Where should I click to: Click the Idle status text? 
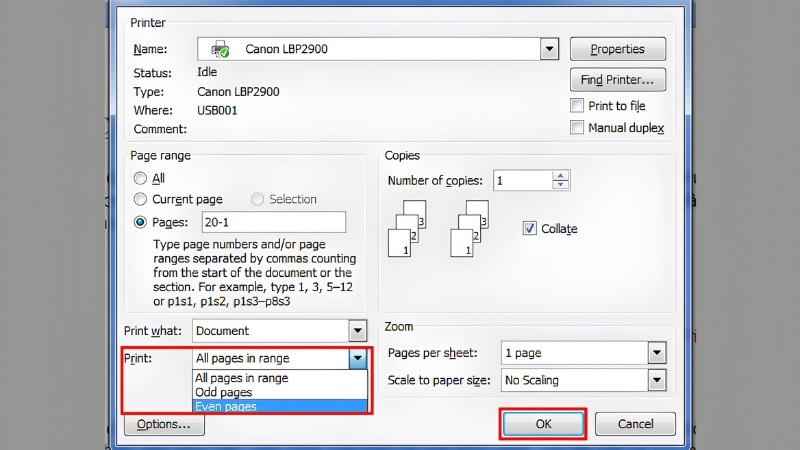click(x=207, y=72)
